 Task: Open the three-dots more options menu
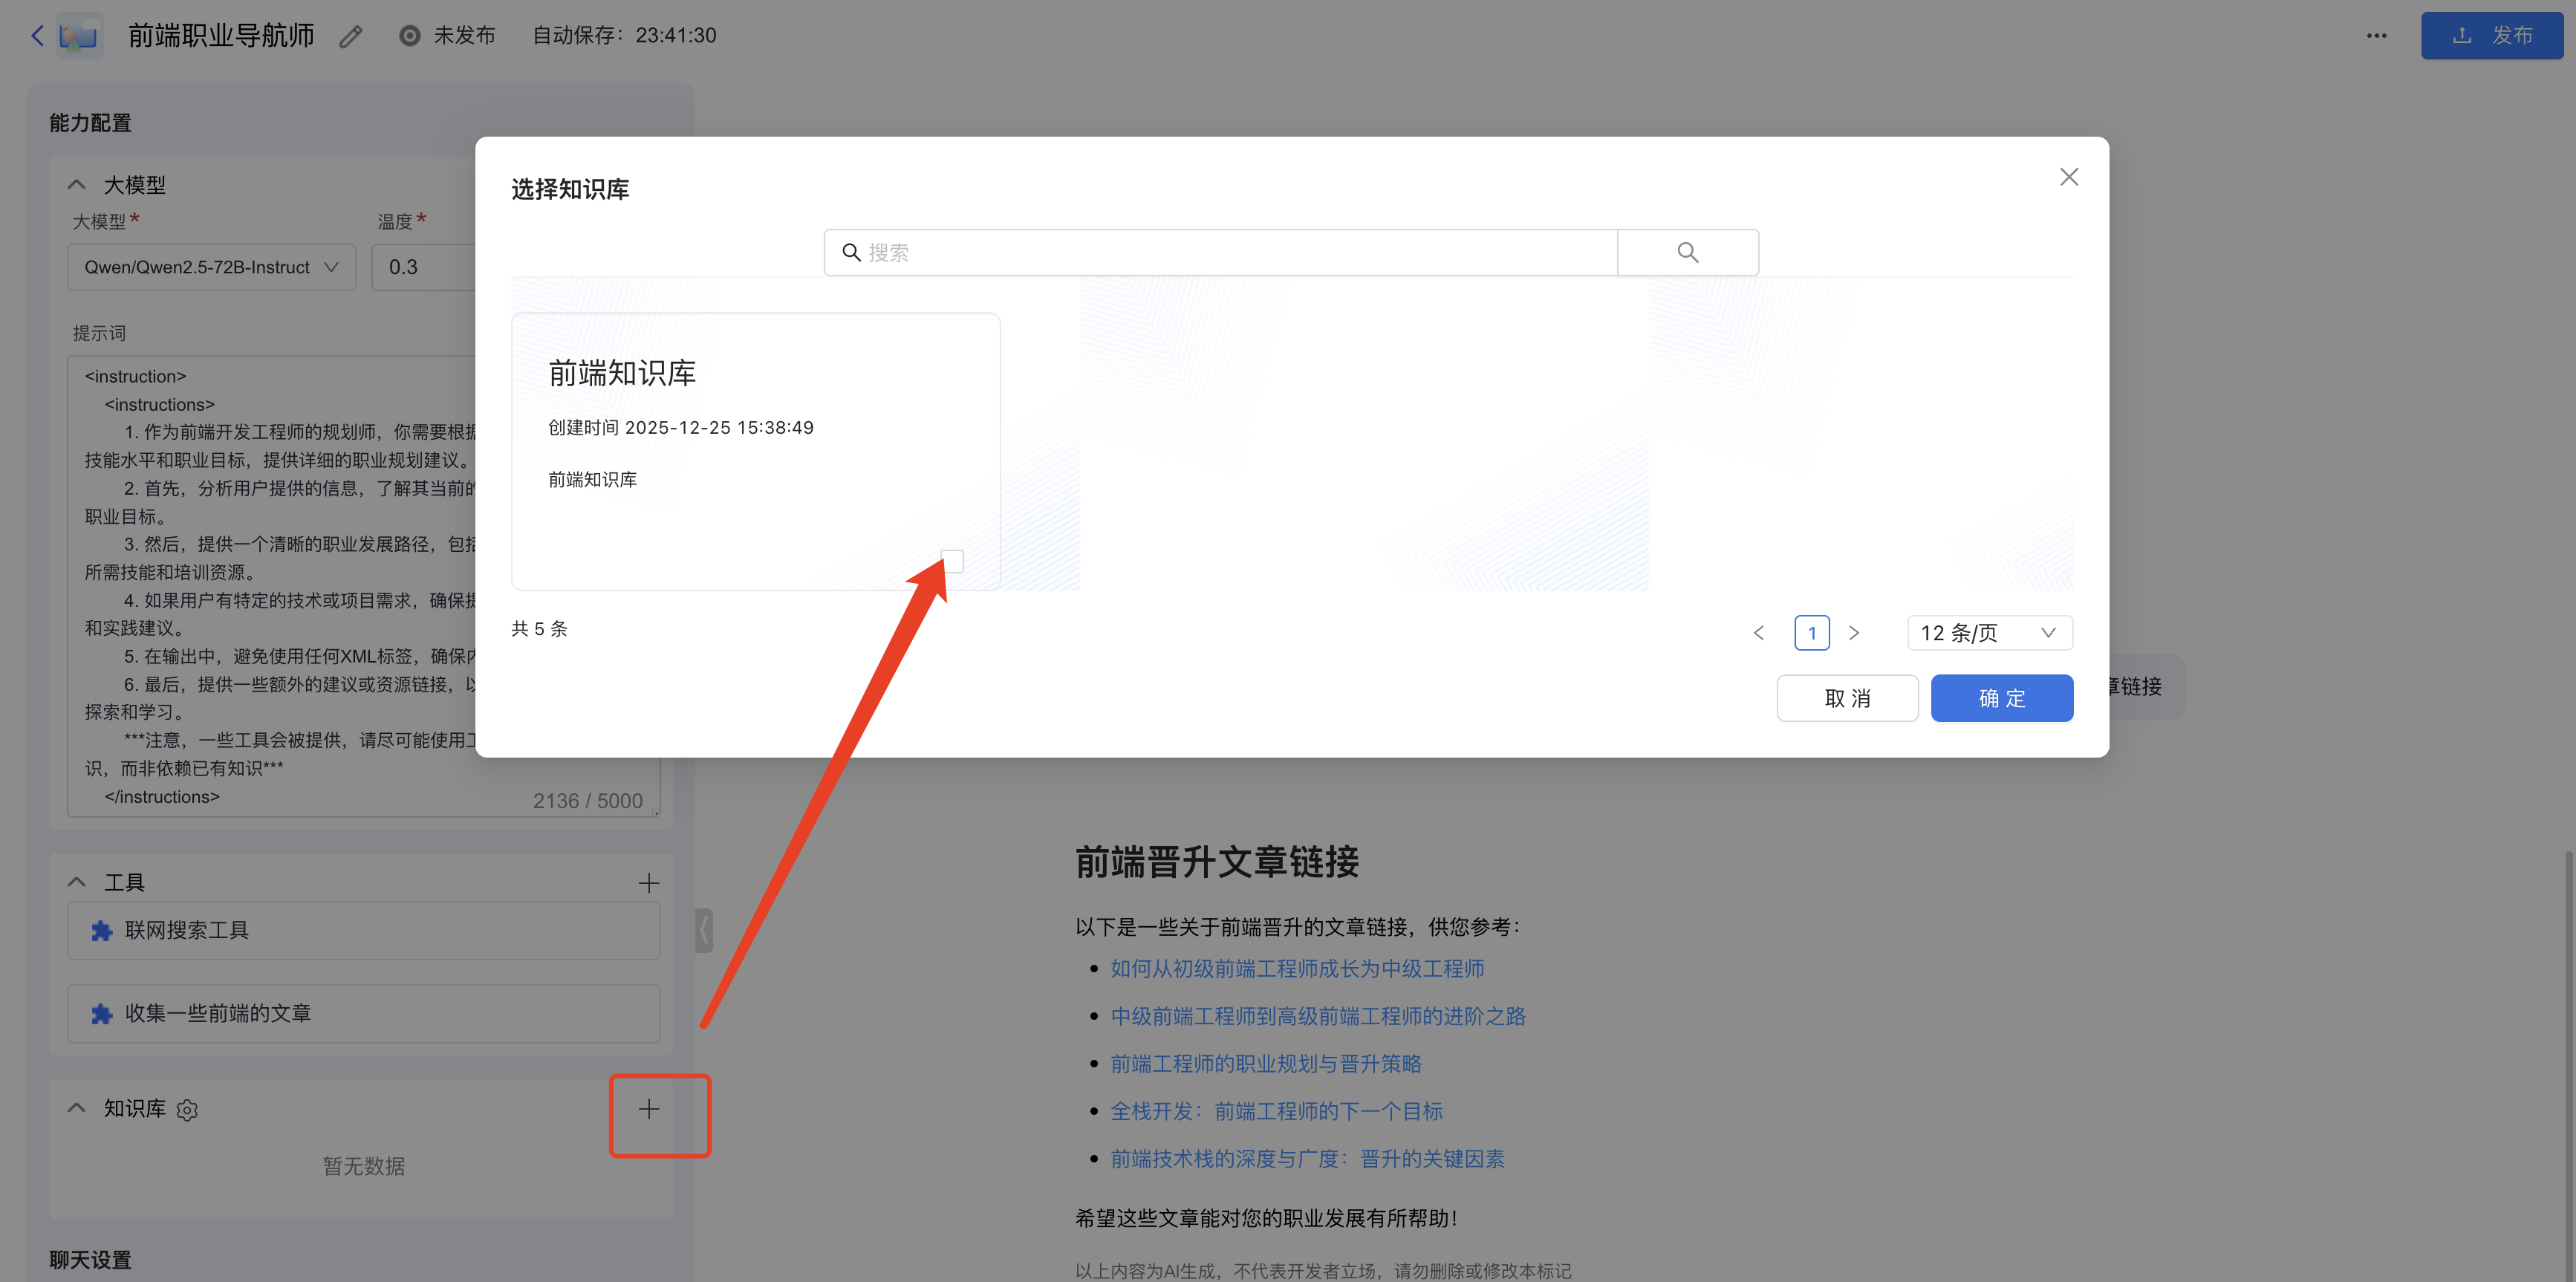[x=2376, y=36]
